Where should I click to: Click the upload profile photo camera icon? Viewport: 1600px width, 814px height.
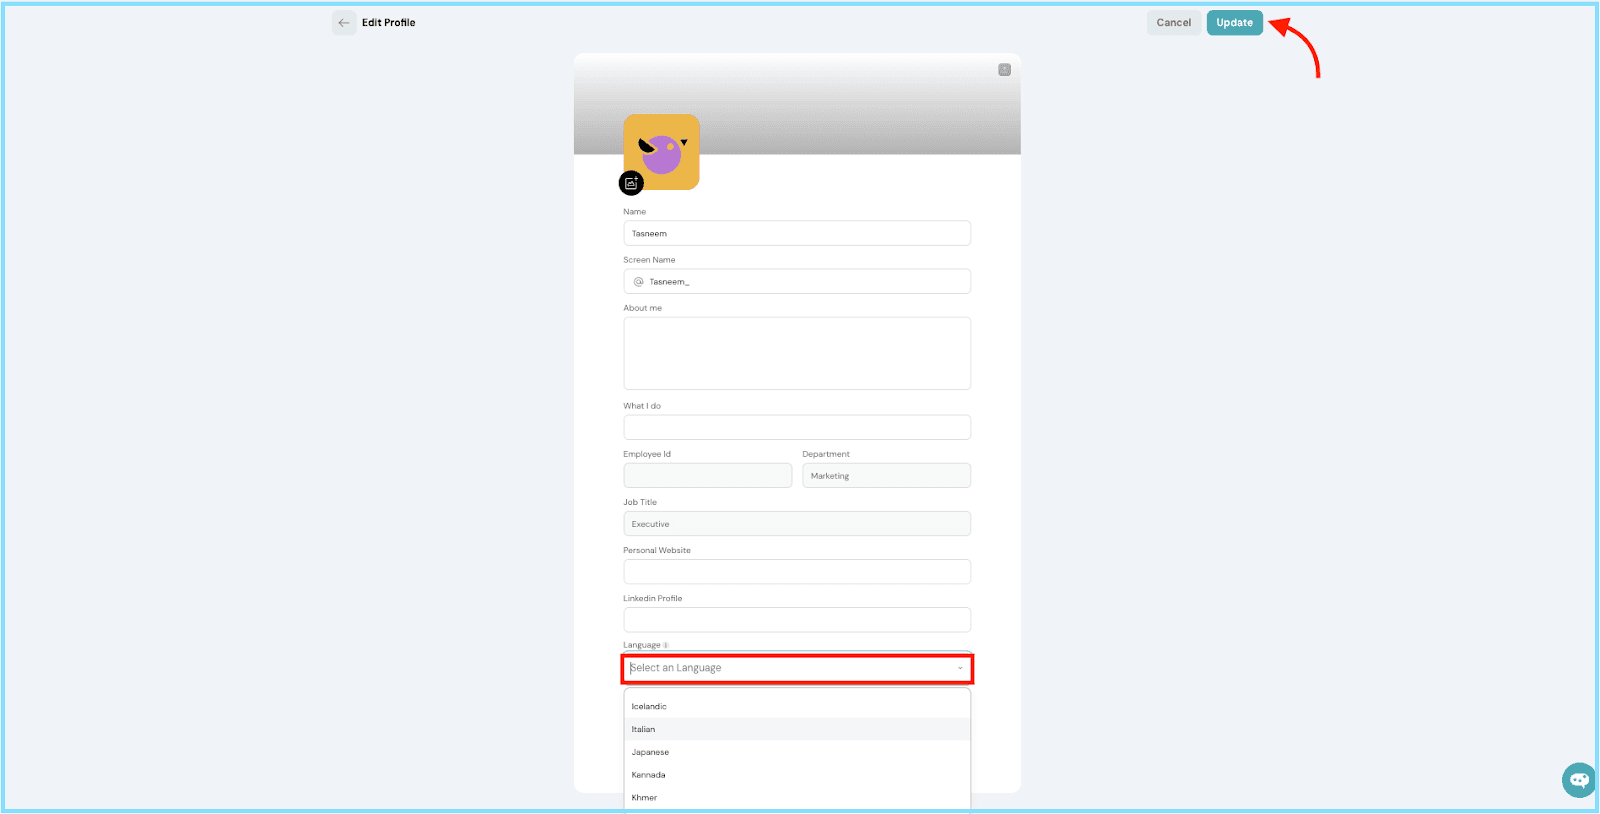click(631, 183)
